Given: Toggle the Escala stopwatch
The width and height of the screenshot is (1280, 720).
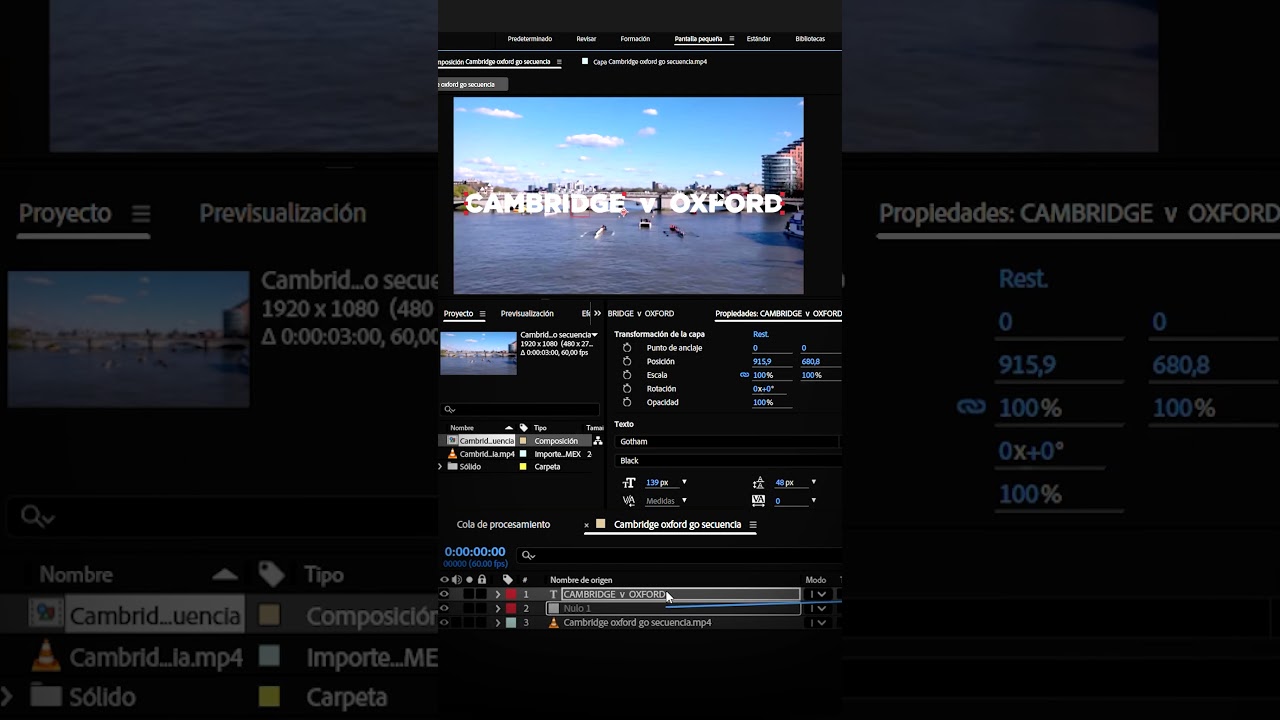Looking at the screenshot, I should [627, 375].
